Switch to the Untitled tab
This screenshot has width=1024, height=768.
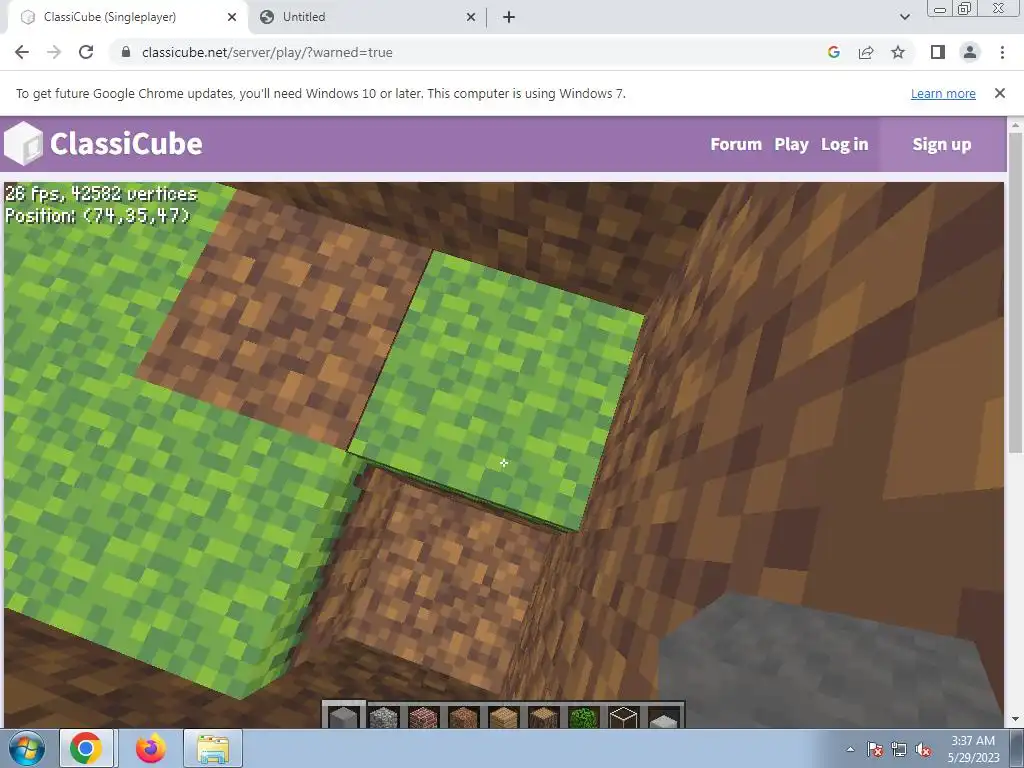pos(367,17)
